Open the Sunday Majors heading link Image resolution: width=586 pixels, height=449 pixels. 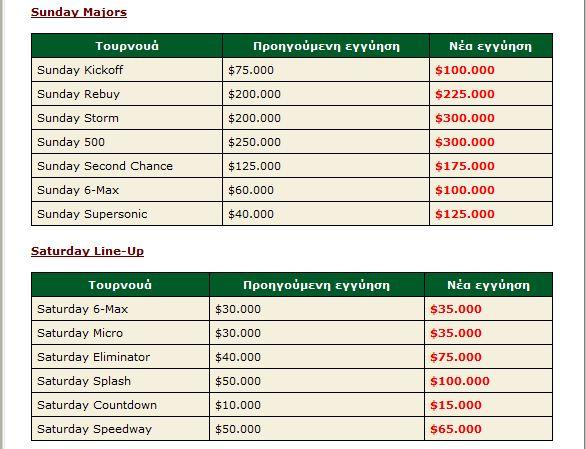tap(79, 12)
